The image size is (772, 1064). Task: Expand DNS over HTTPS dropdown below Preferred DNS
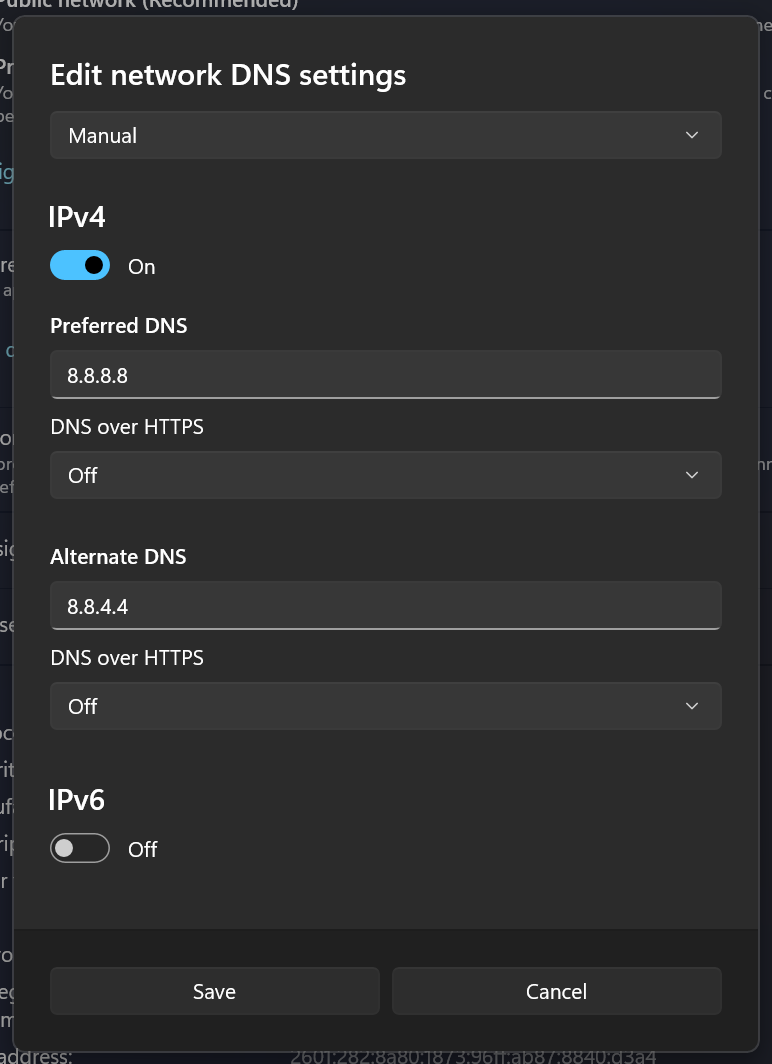[385, 475]
